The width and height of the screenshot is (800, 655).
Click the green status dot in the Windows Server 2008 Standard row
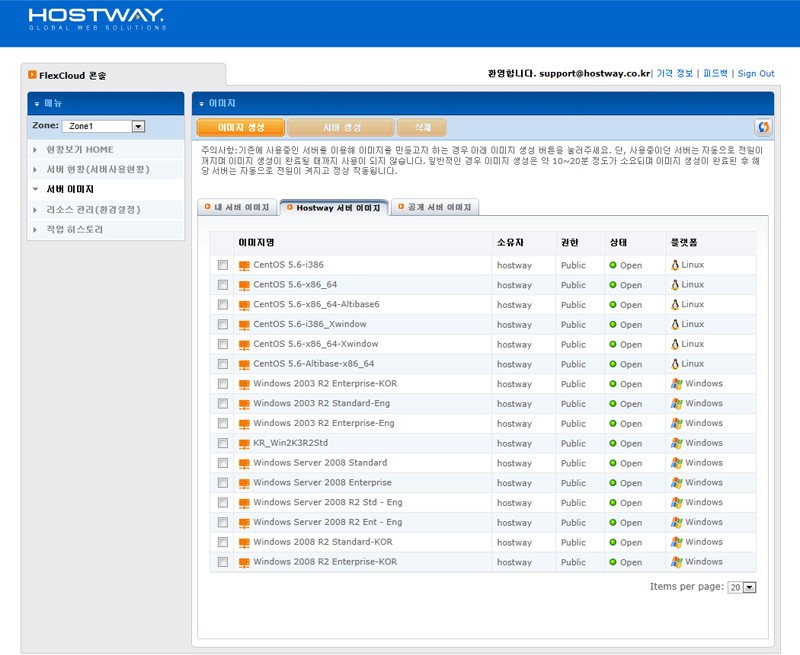[613, 463]
